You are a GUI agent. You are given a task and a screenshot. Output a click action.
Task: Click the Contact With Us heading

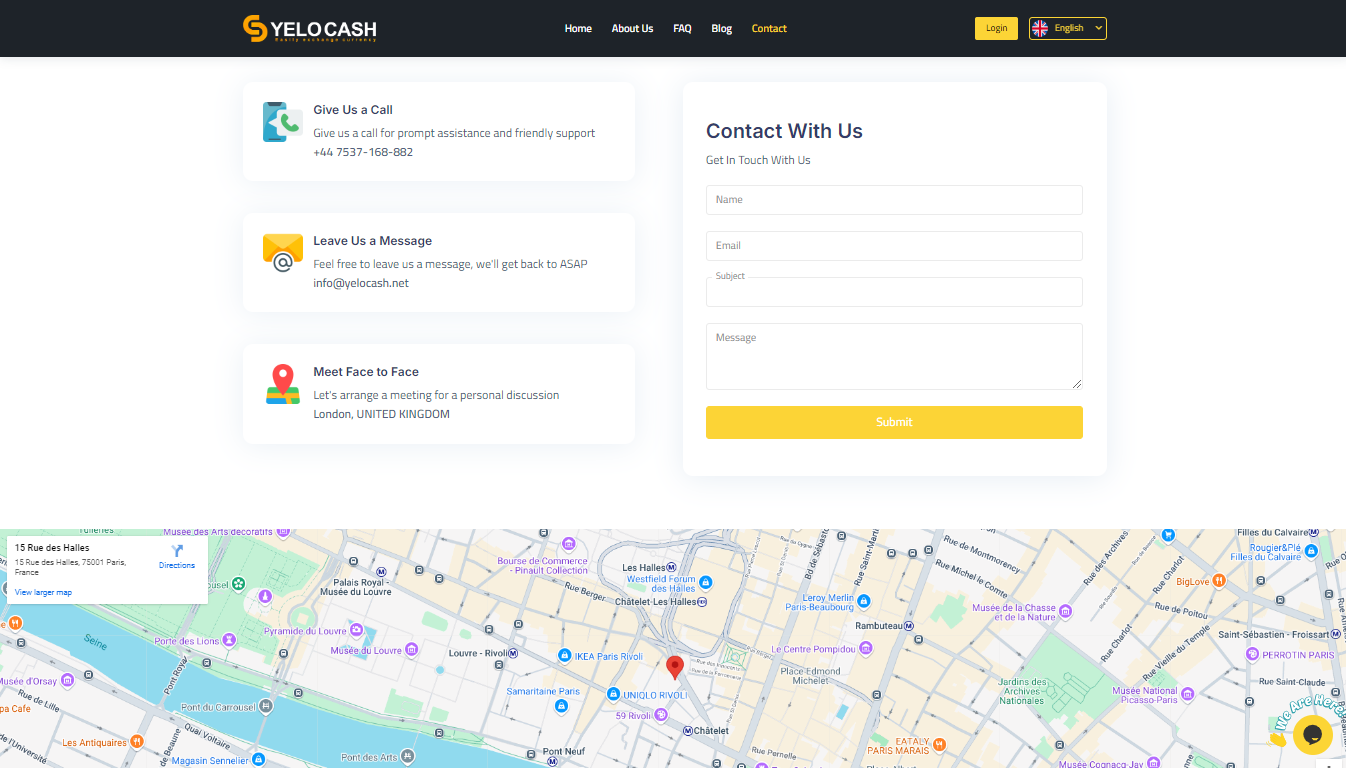click(x=784, y=131)
